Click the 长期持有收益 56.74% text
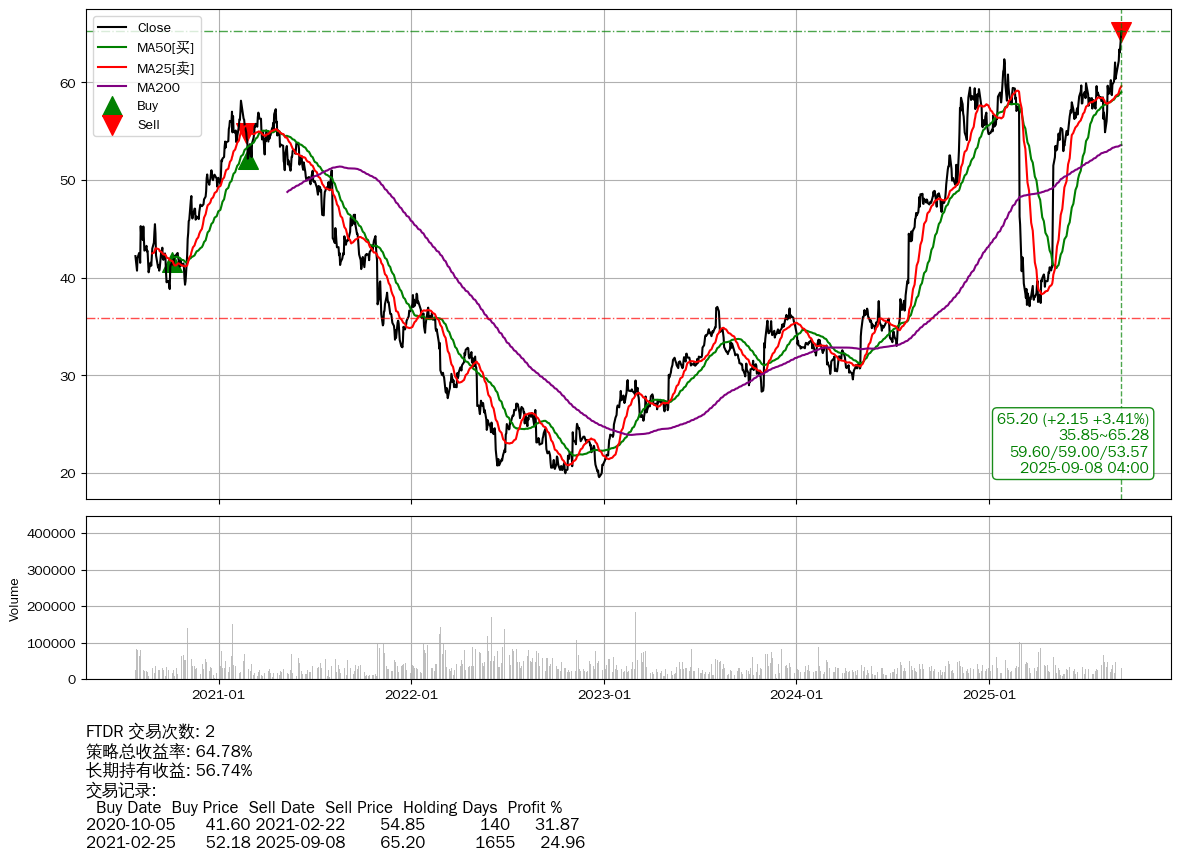Screen dimensions: 1180x860 [169, 770]
